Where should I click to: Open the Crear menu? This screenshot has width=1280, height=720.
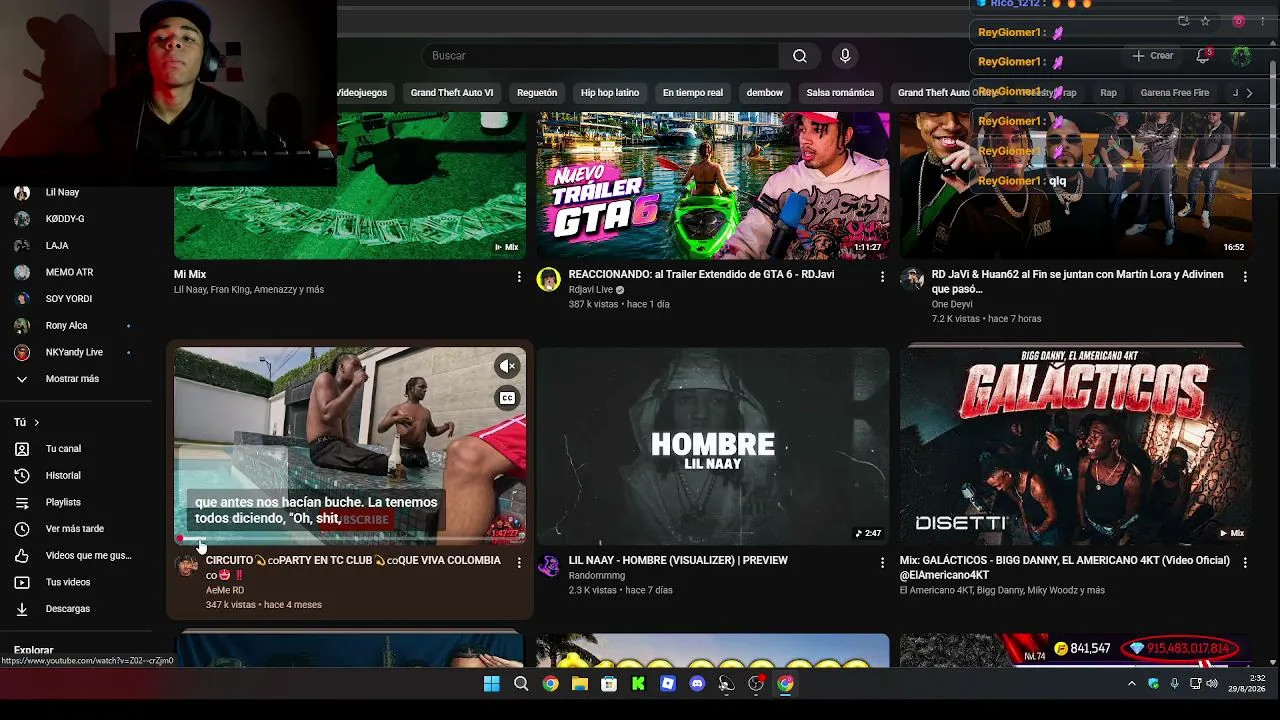tap(1153, 56)
